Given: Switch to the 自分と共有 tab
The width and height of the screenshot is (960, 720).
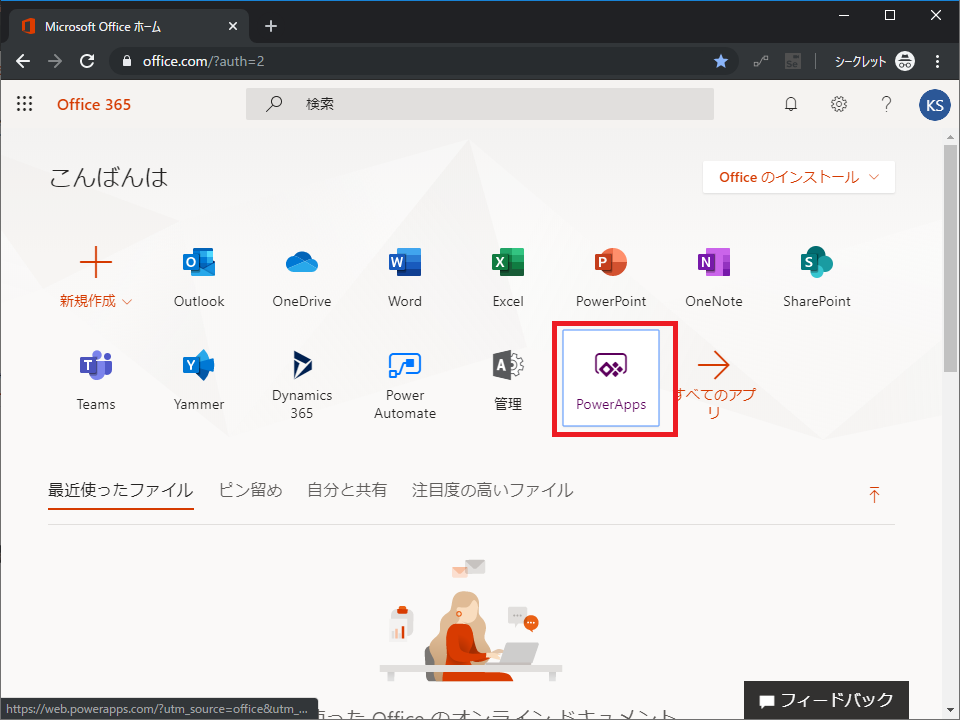Looking at the screenshot, I should 347,490.
